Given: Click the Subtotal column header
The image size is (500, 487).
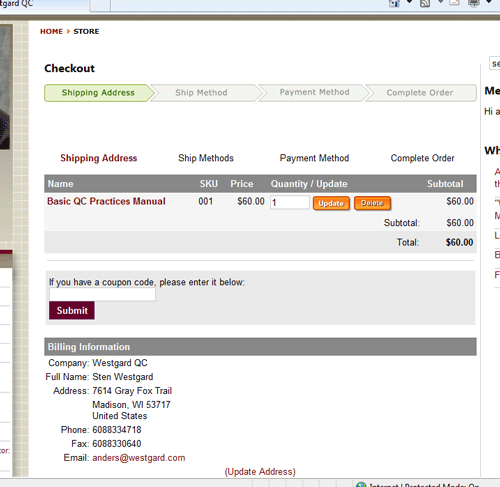Looking at the screenshot, I should pyautogui.click(x=445, y=184).
